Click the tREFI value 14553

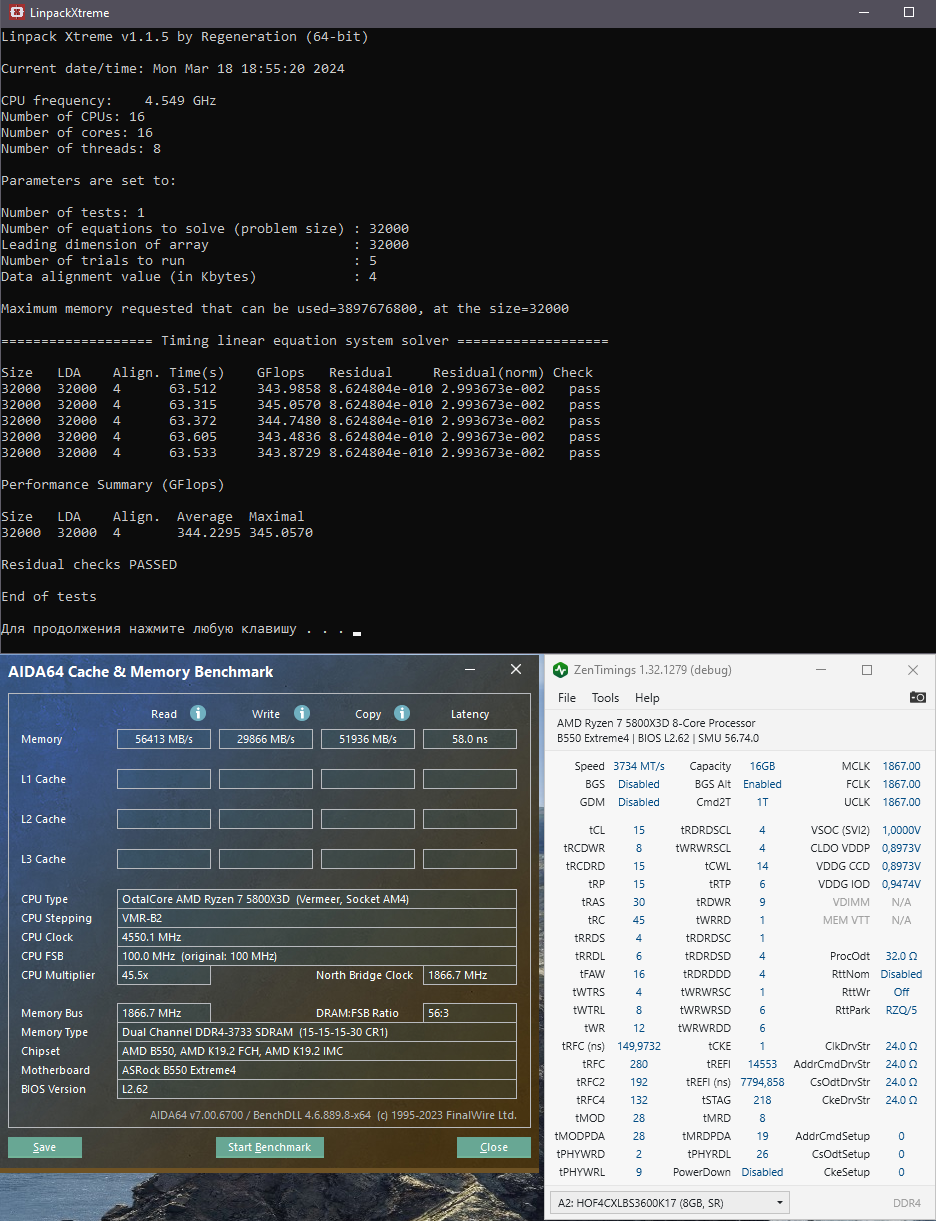pos(762,1064)
